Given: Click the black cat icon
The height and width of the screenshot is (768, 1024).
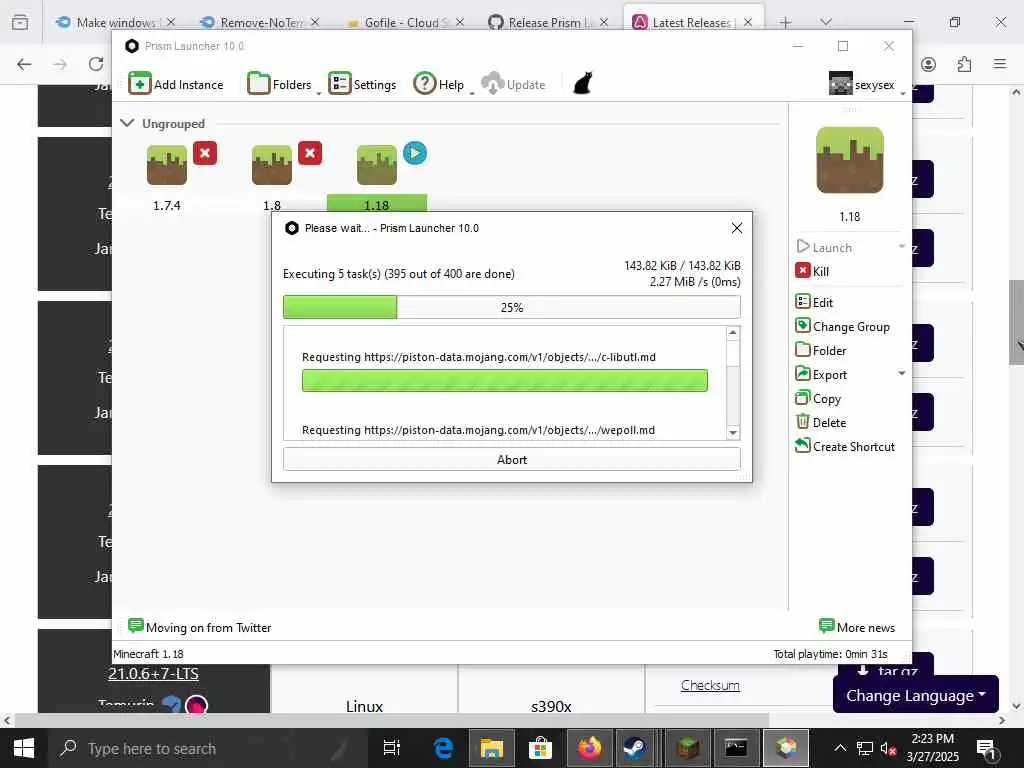Looking at the screenshot, I should 583,84.
